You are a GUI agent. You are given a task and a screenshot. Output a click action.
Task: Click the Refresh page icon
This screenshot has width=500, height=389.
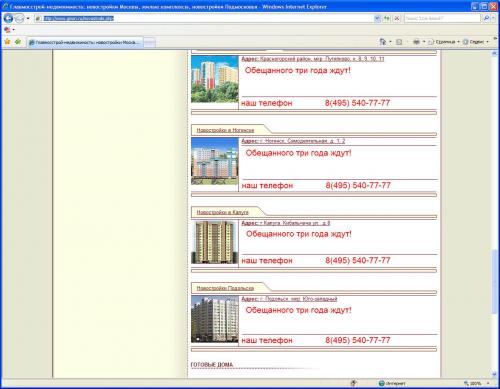387,18
